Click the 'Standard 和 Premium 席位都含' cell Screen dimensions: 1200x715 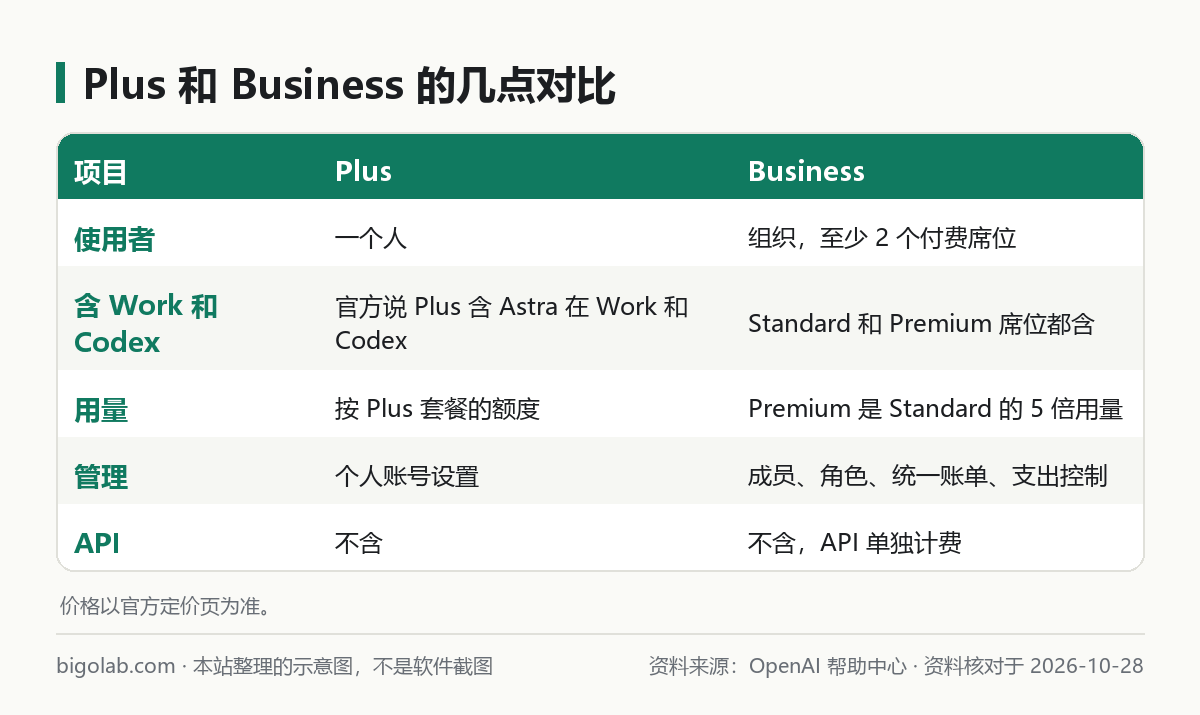[x=921, y=324]
